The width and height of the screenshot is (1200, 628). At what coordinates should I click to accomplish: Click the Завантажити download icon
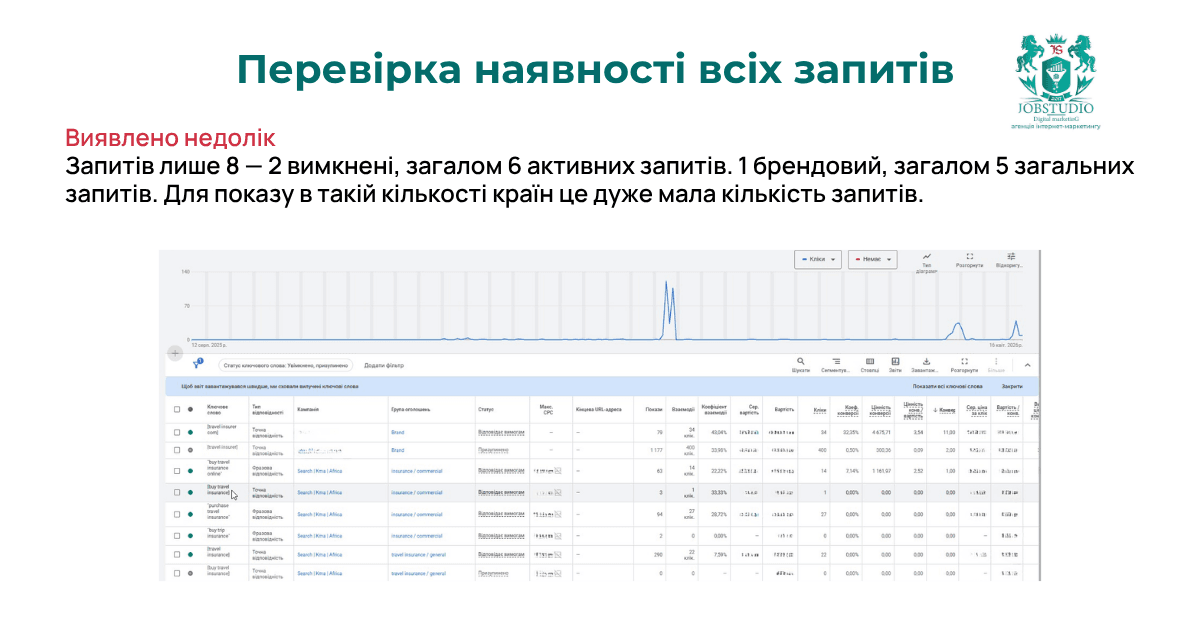(x=926, y=361)
